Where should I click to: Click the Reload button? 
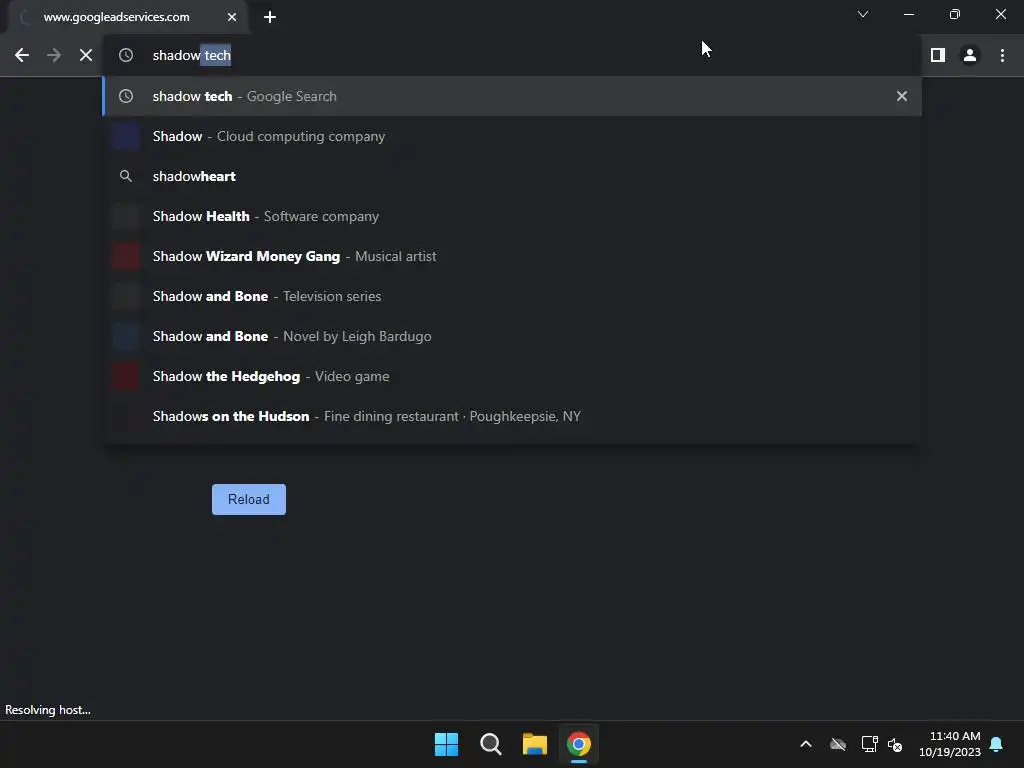(x=249, y=499)
